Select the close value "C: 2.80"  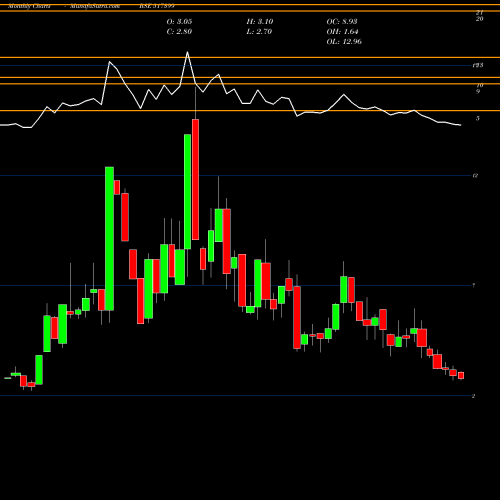pos(179,32)
